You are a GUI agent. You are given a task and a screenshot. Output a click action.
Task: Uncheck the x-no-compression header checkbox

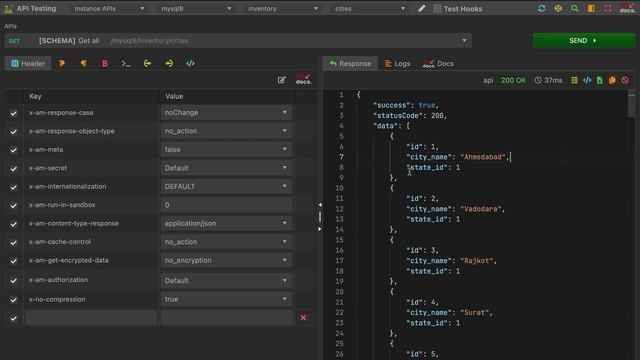tap(13, 300)
